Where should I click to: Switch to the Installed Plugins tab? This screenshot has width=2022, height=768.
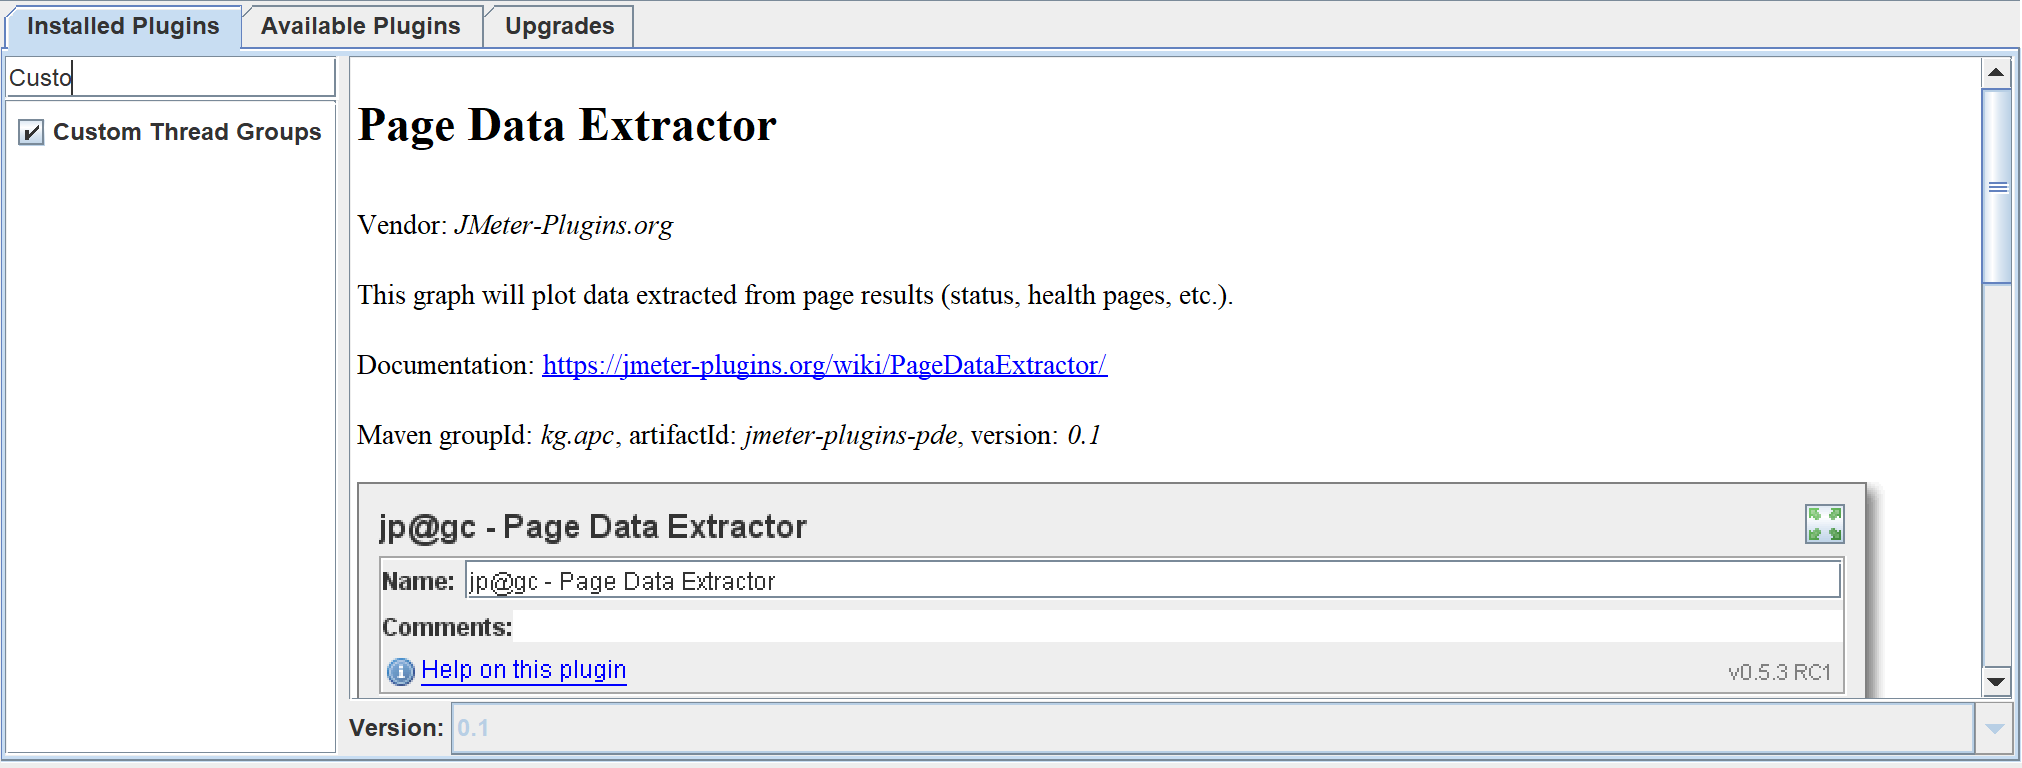[123, 26]
